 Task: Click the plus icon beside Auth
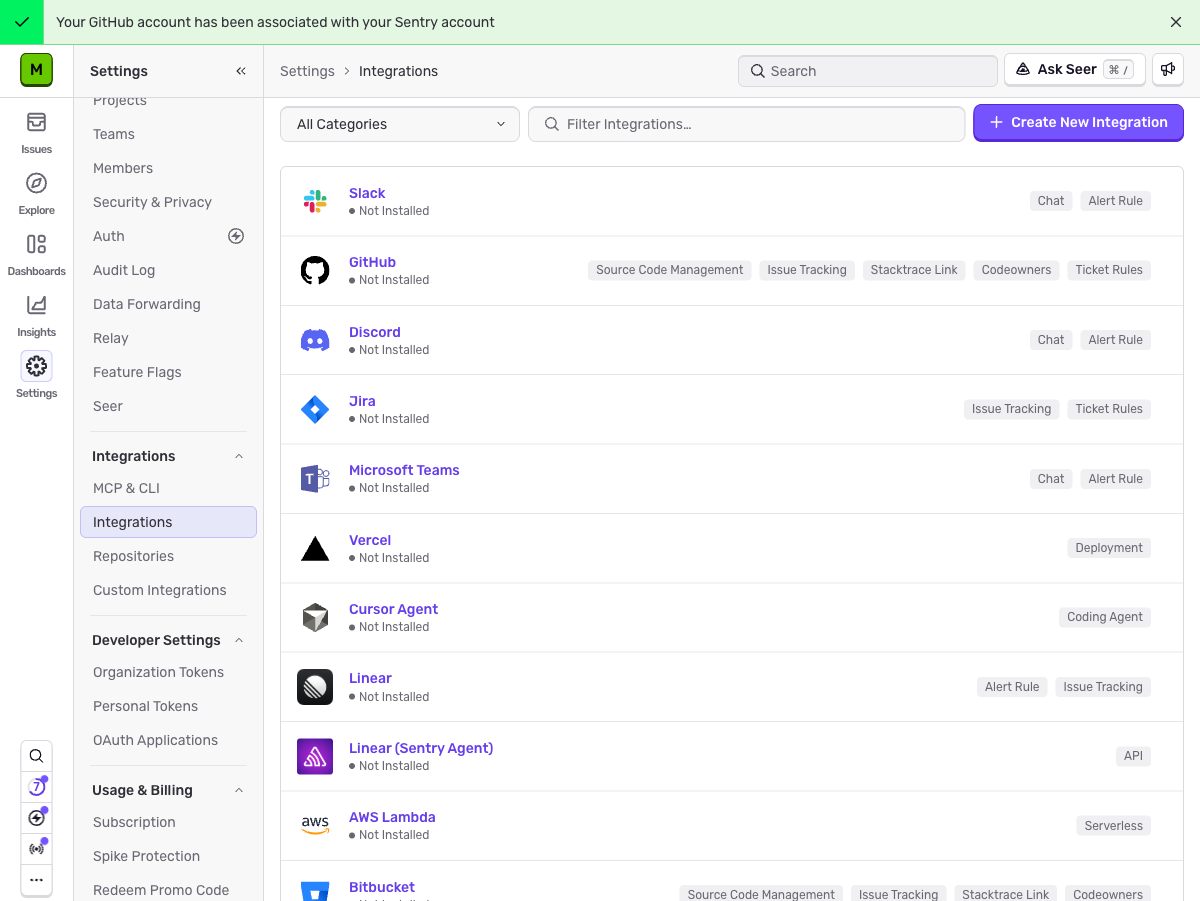point(236,236)
